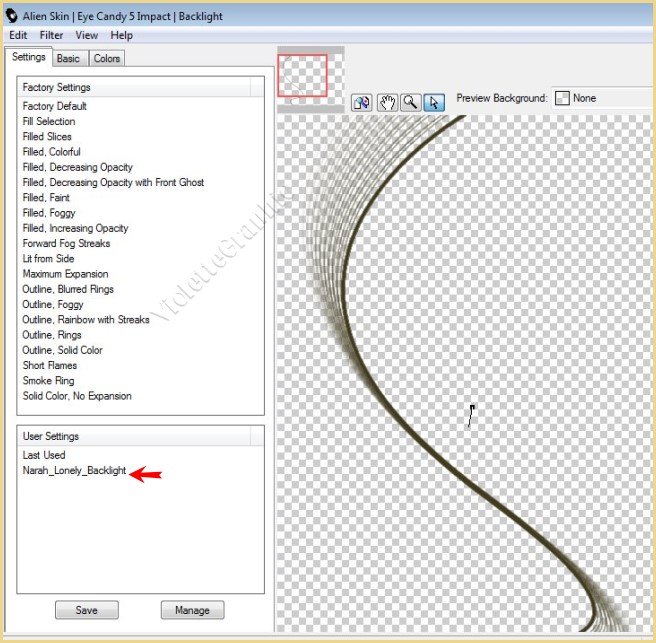
Task: Click the show original preview toggle icon
Action: click(x=362, y=102)
